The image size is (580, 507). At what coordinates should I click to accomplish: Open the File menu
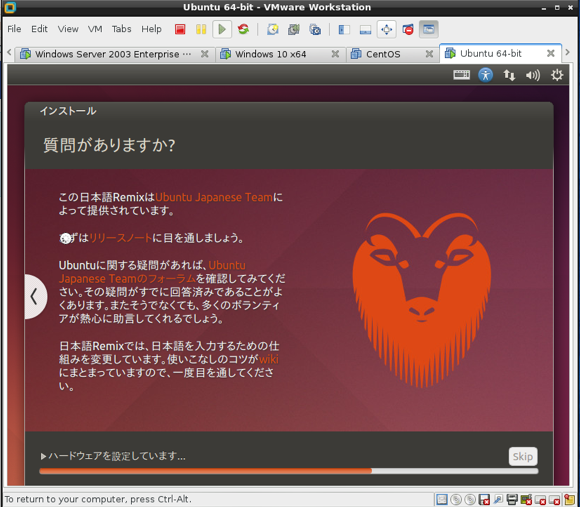[14, 29]
